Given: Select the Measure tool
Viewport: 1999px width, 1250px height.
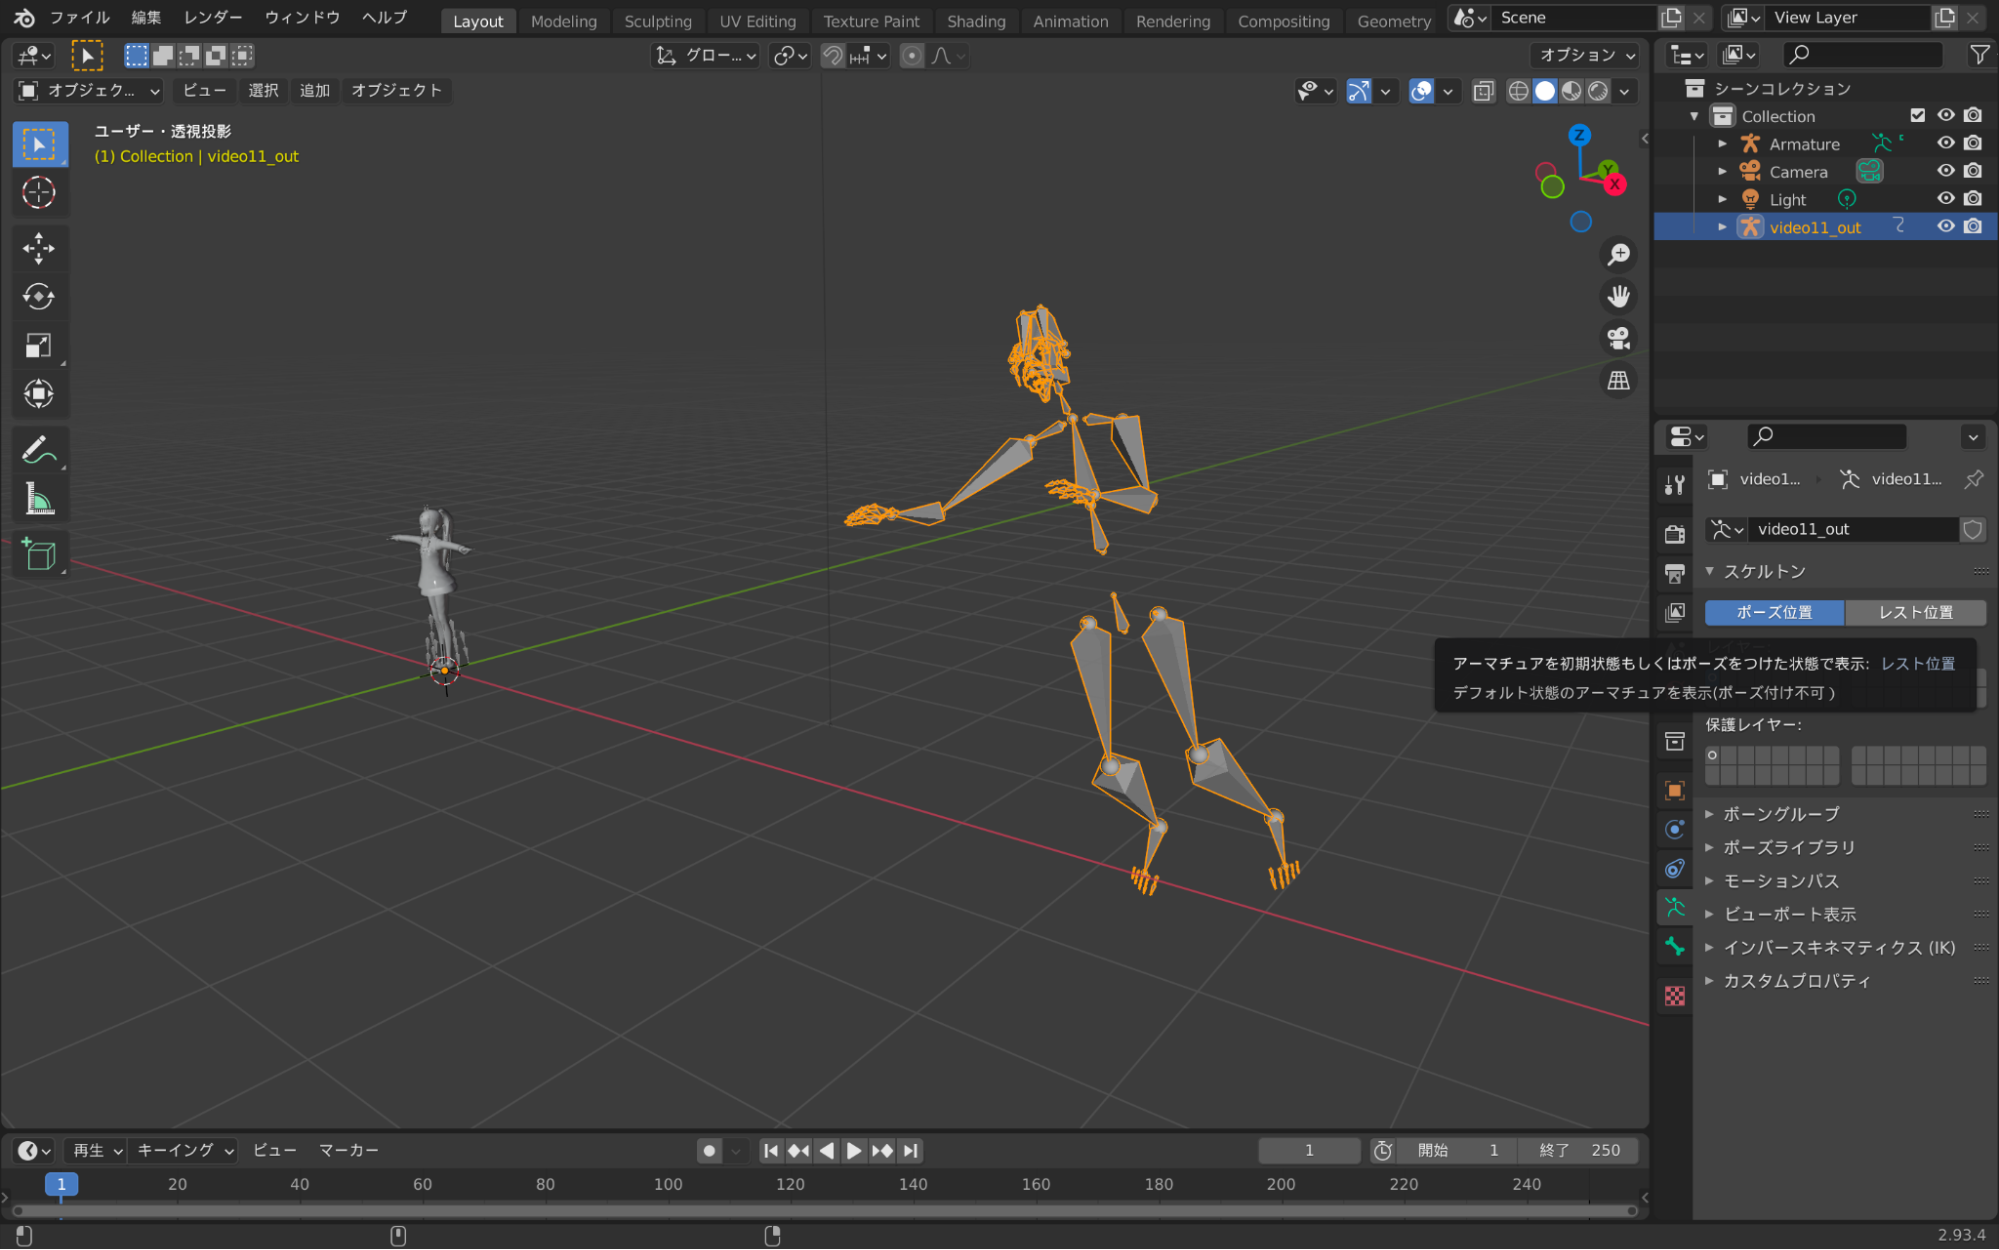Looking at the screenshot, I should (39, 499).
